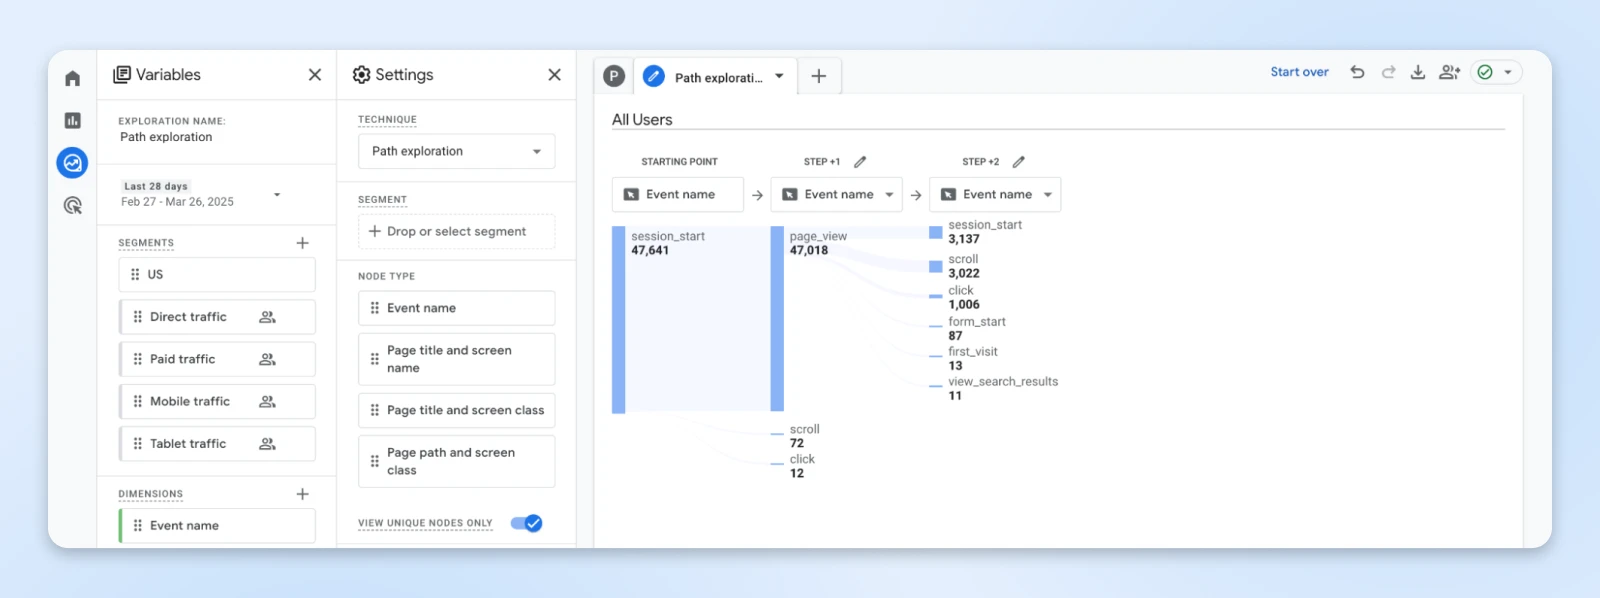Screen dimensions: 1600x598
Task: Add a new segment with plus icon
Action: click(302, 243)
